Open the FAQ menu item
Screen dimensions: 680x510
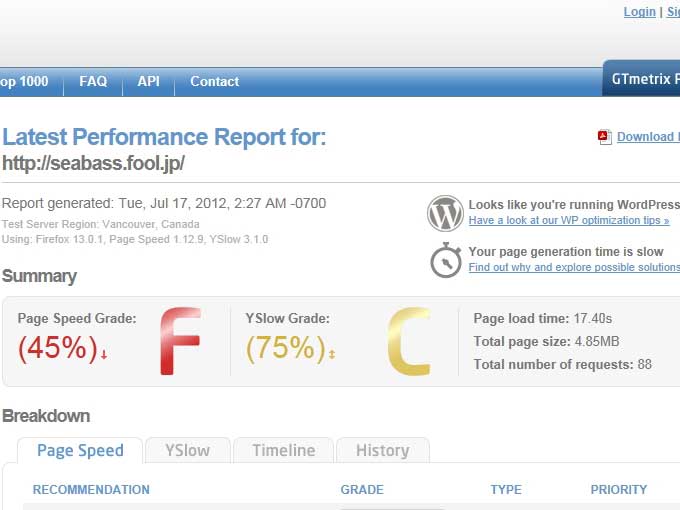[93, 82]
